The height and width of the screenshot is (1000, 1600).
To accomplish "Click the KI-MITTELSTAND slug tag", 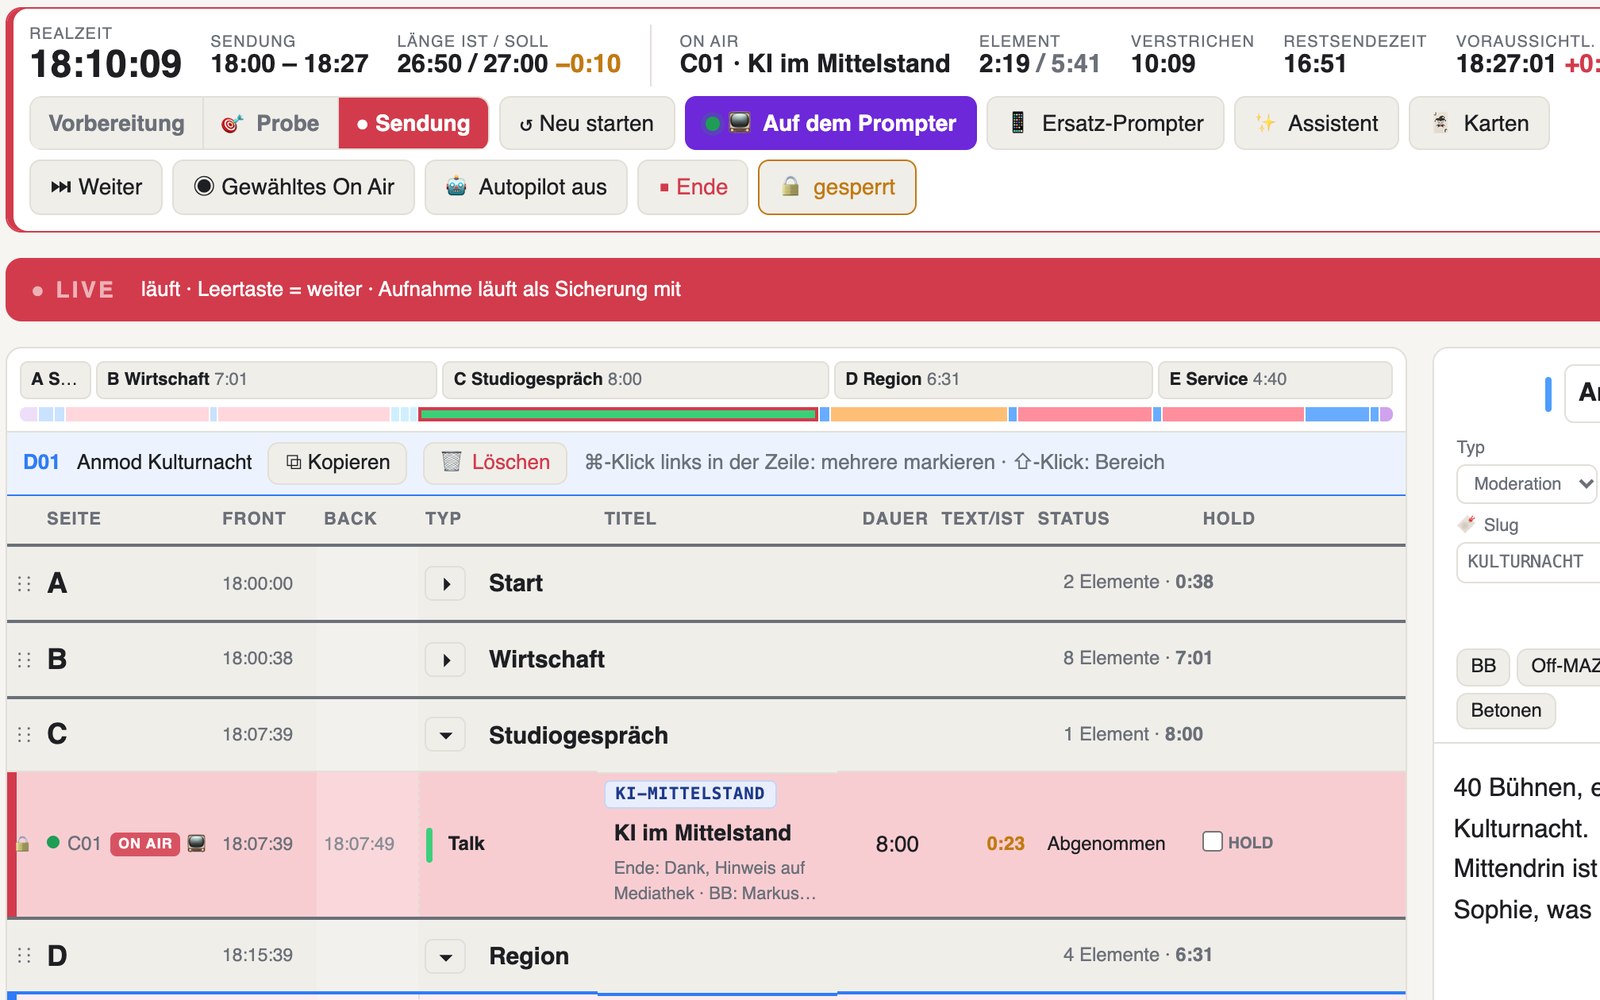I will (690, 793).
